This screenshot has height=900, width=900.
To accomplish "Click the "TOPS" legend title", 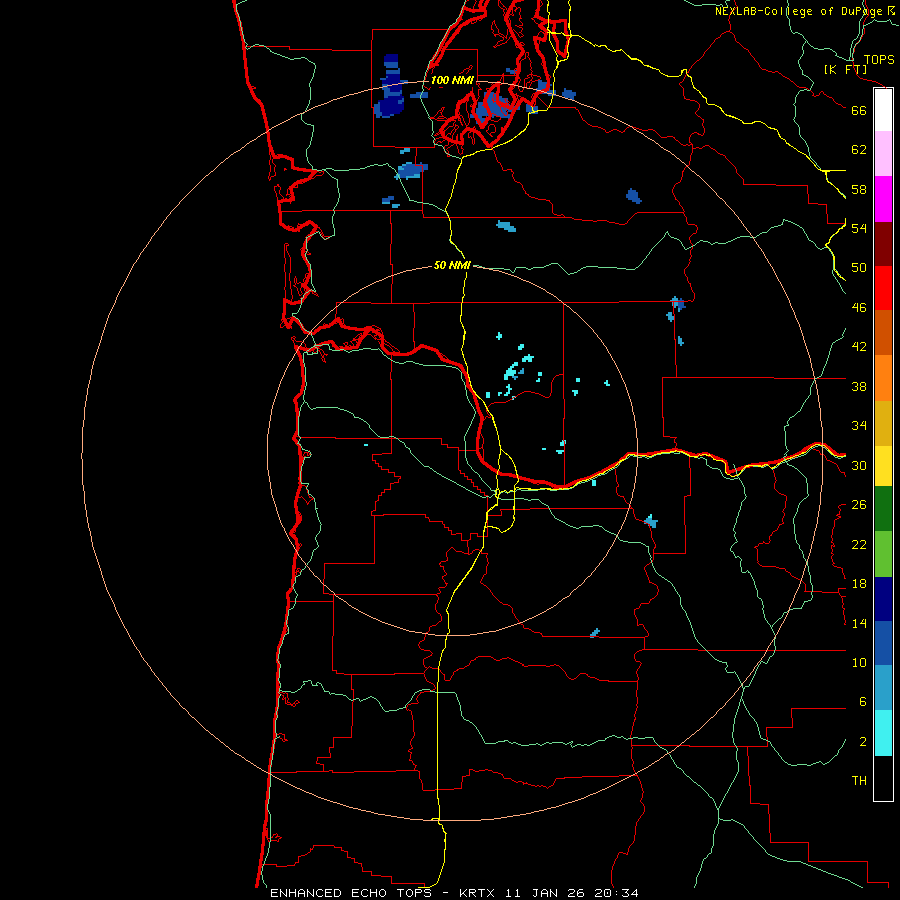I will pos(879,60).
